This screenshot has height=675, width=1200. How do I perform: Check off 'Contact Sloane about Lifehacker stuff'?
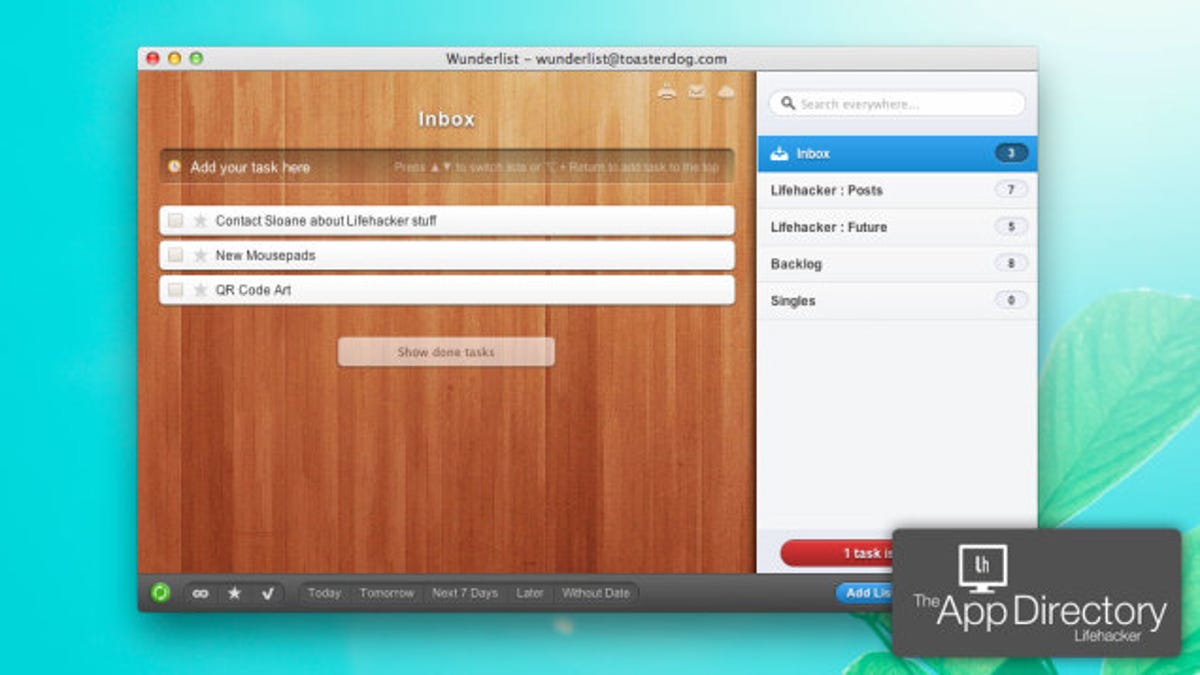[x=175, y=221]
